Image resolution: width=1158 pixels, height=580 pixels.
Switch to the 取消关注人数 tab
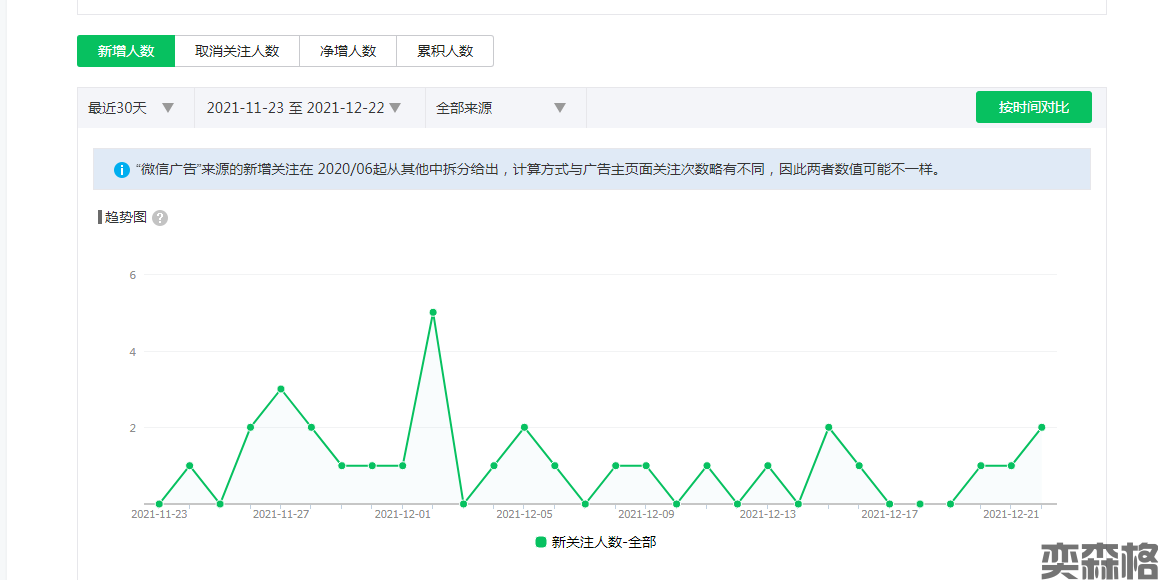(237, 51)
